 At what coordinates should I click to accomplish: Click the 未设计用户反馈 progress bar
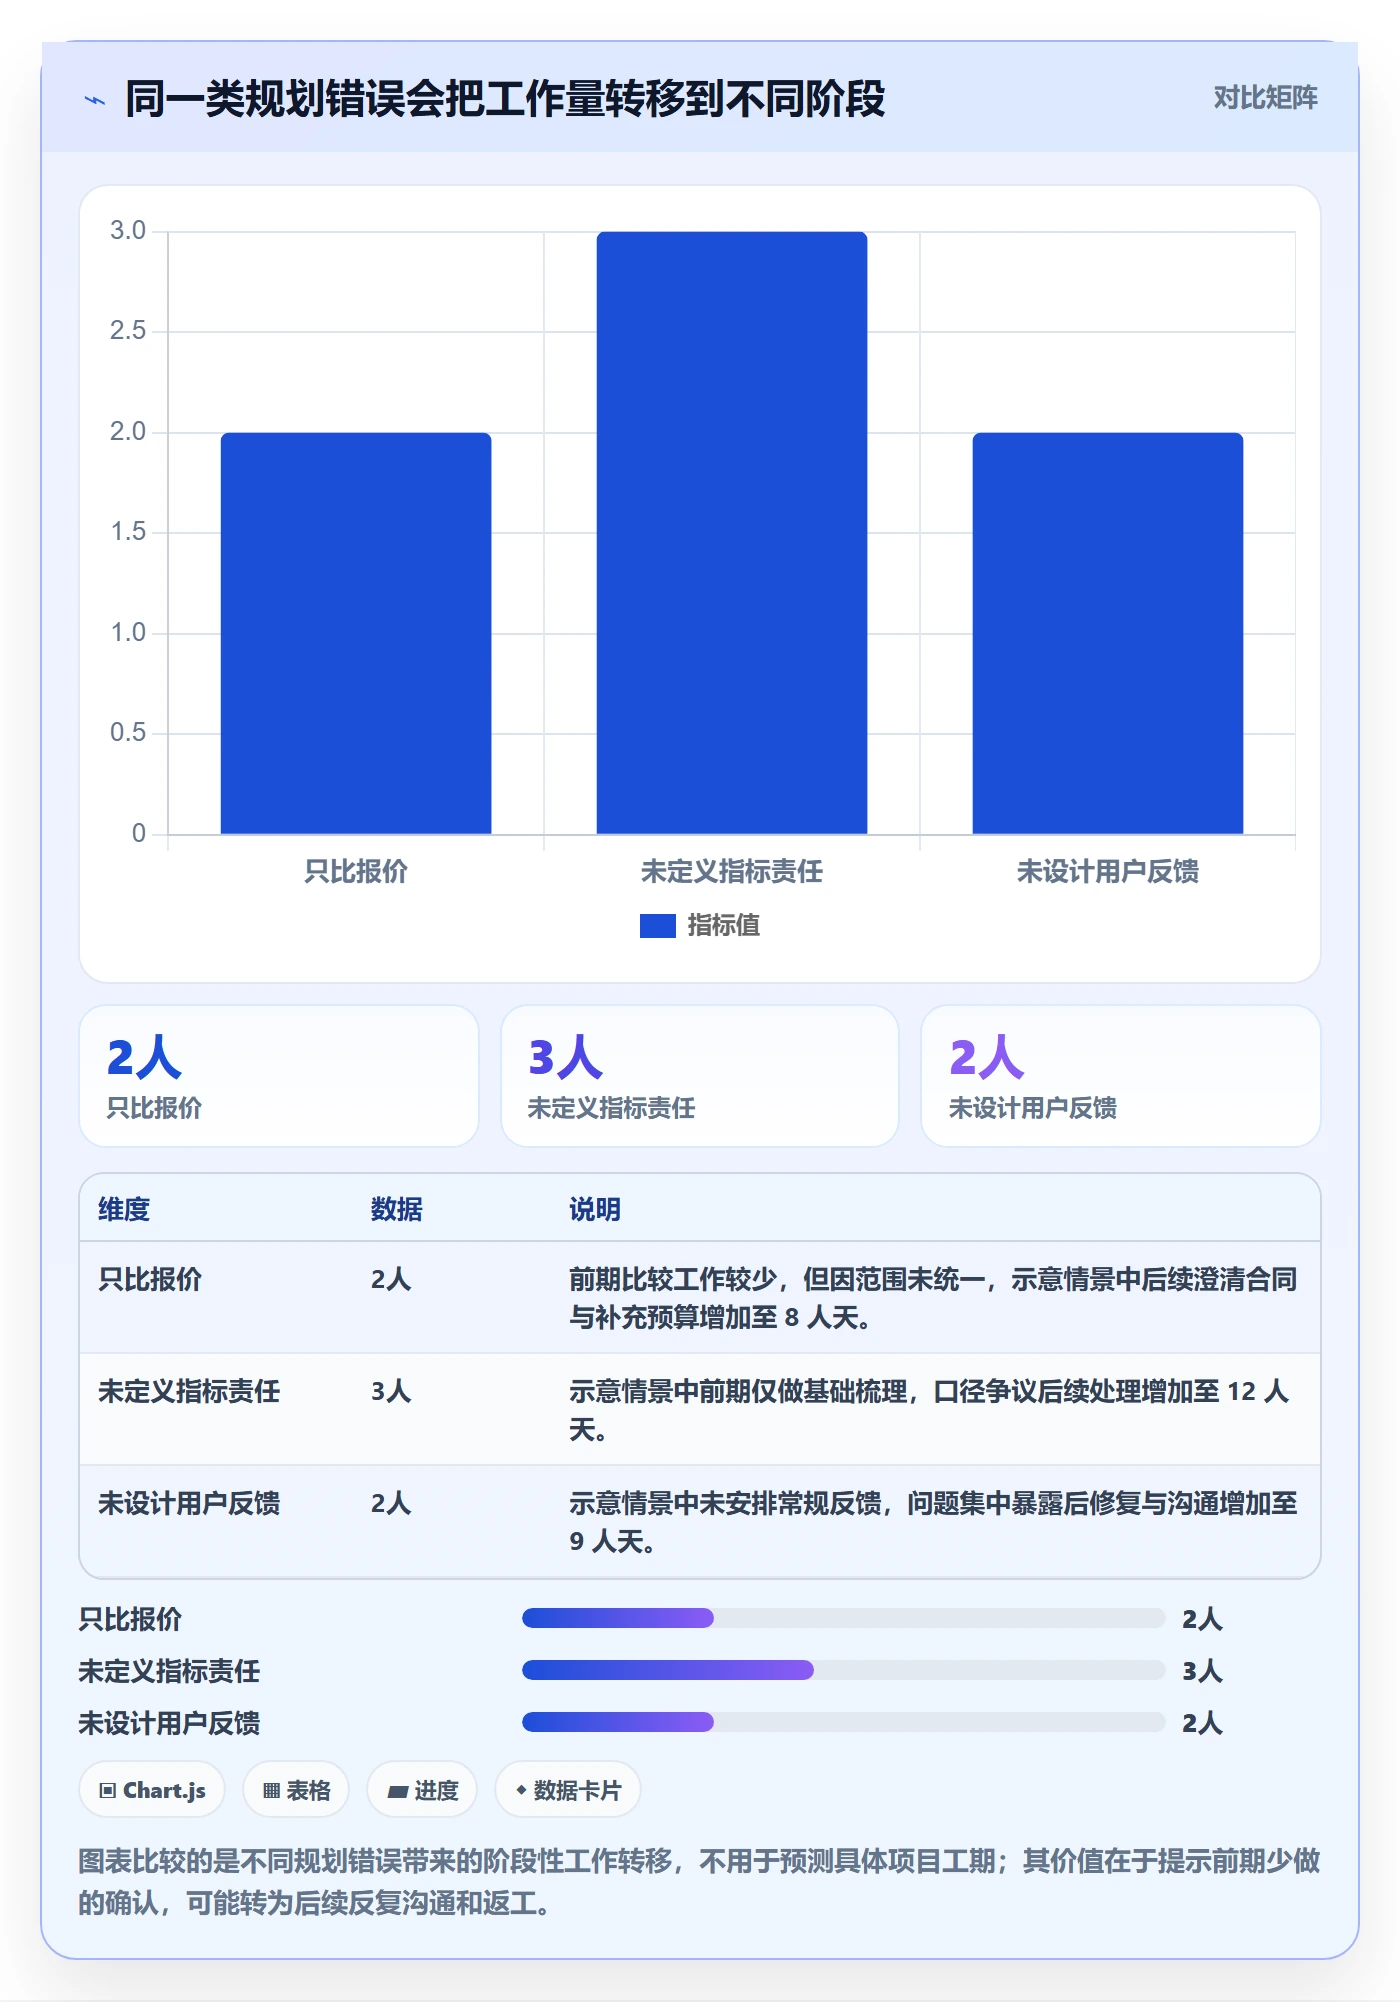[x=844, y=1722]
